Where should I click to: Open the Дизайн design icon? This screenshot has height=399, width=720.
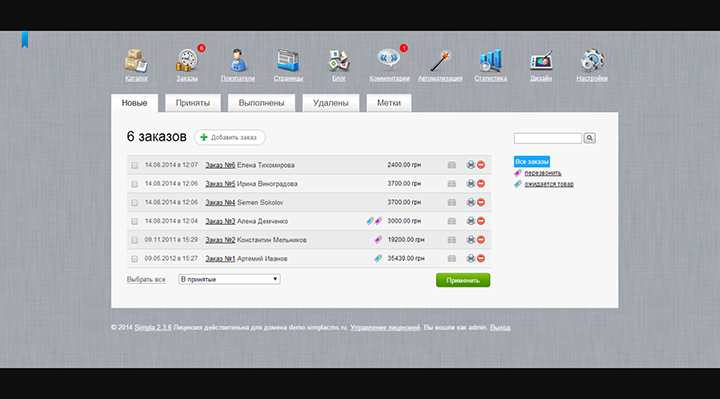541,61
